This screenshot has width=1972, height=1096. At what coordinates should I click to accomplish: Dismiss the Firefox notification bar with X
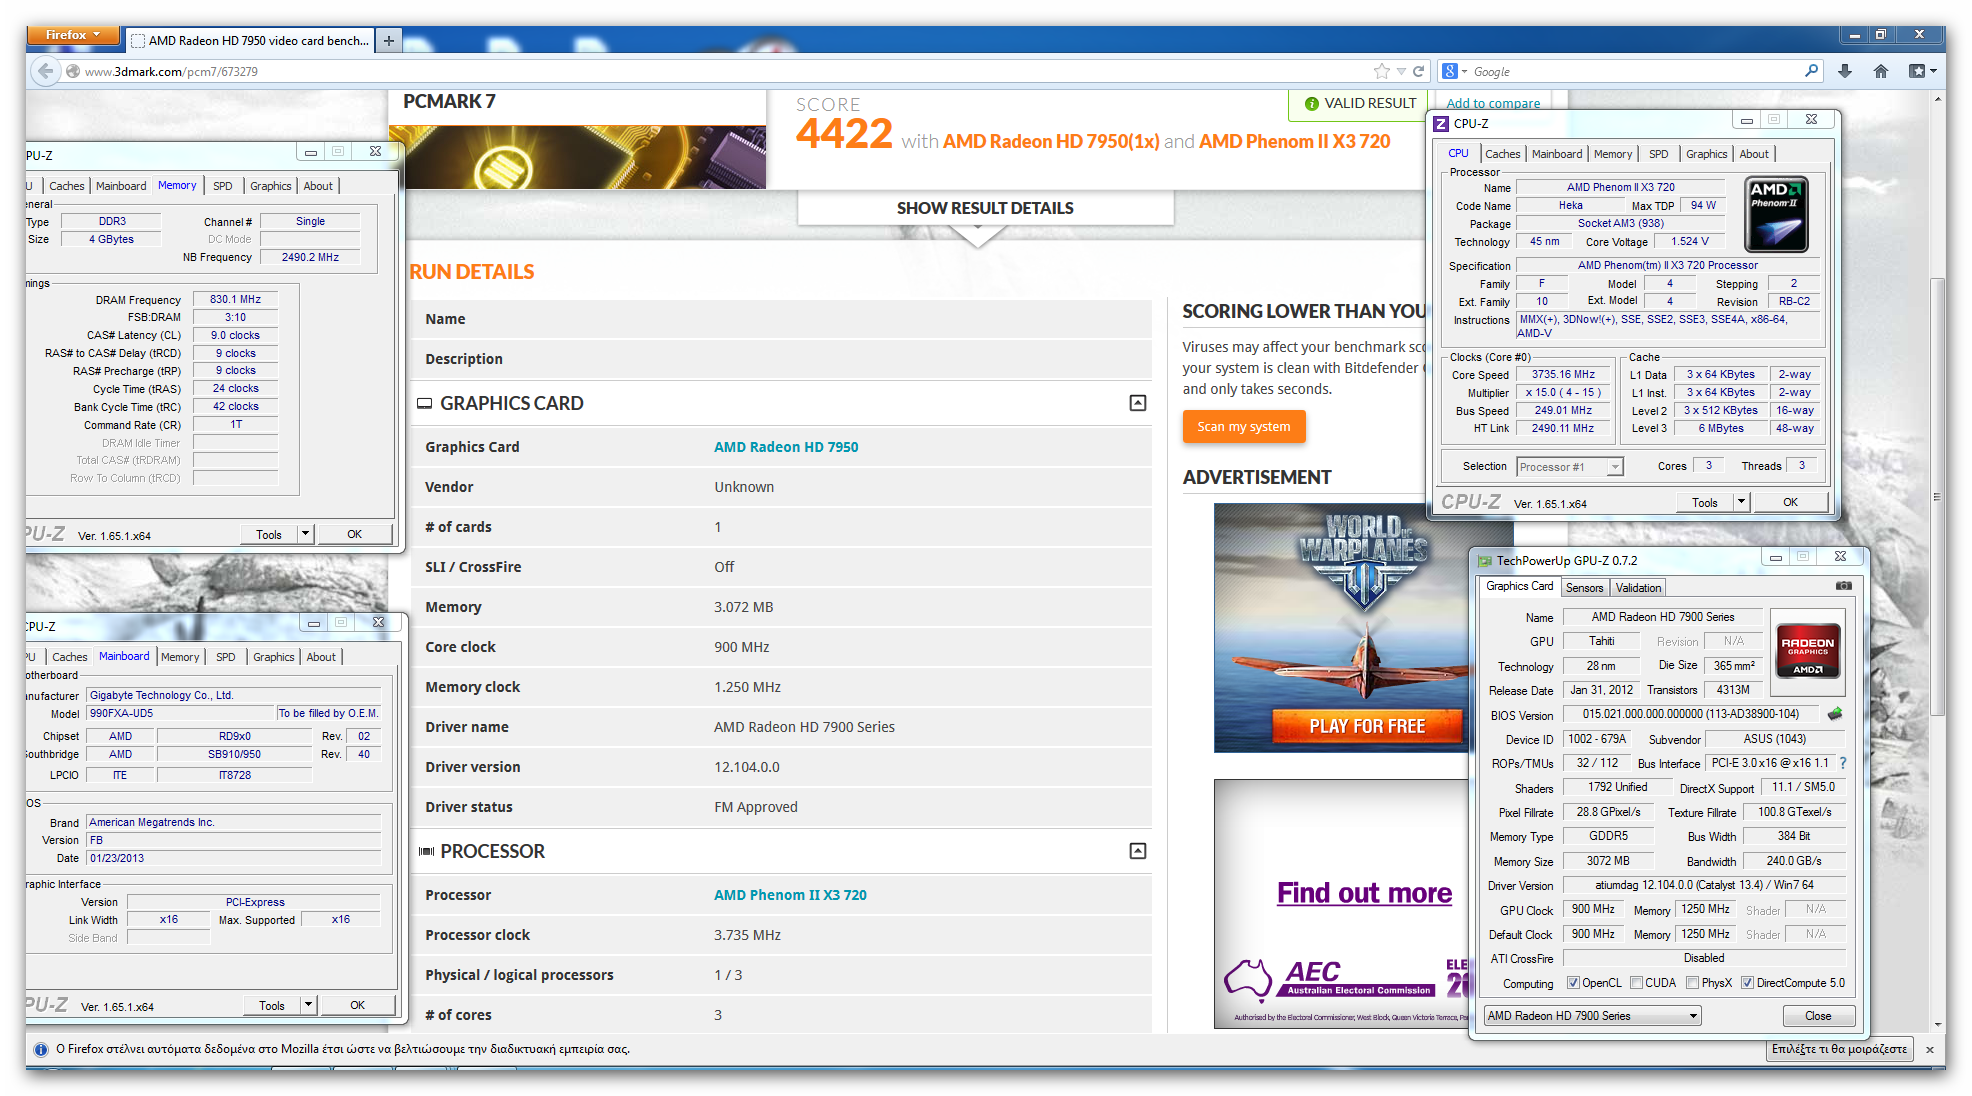(x=1929, y=1049)
